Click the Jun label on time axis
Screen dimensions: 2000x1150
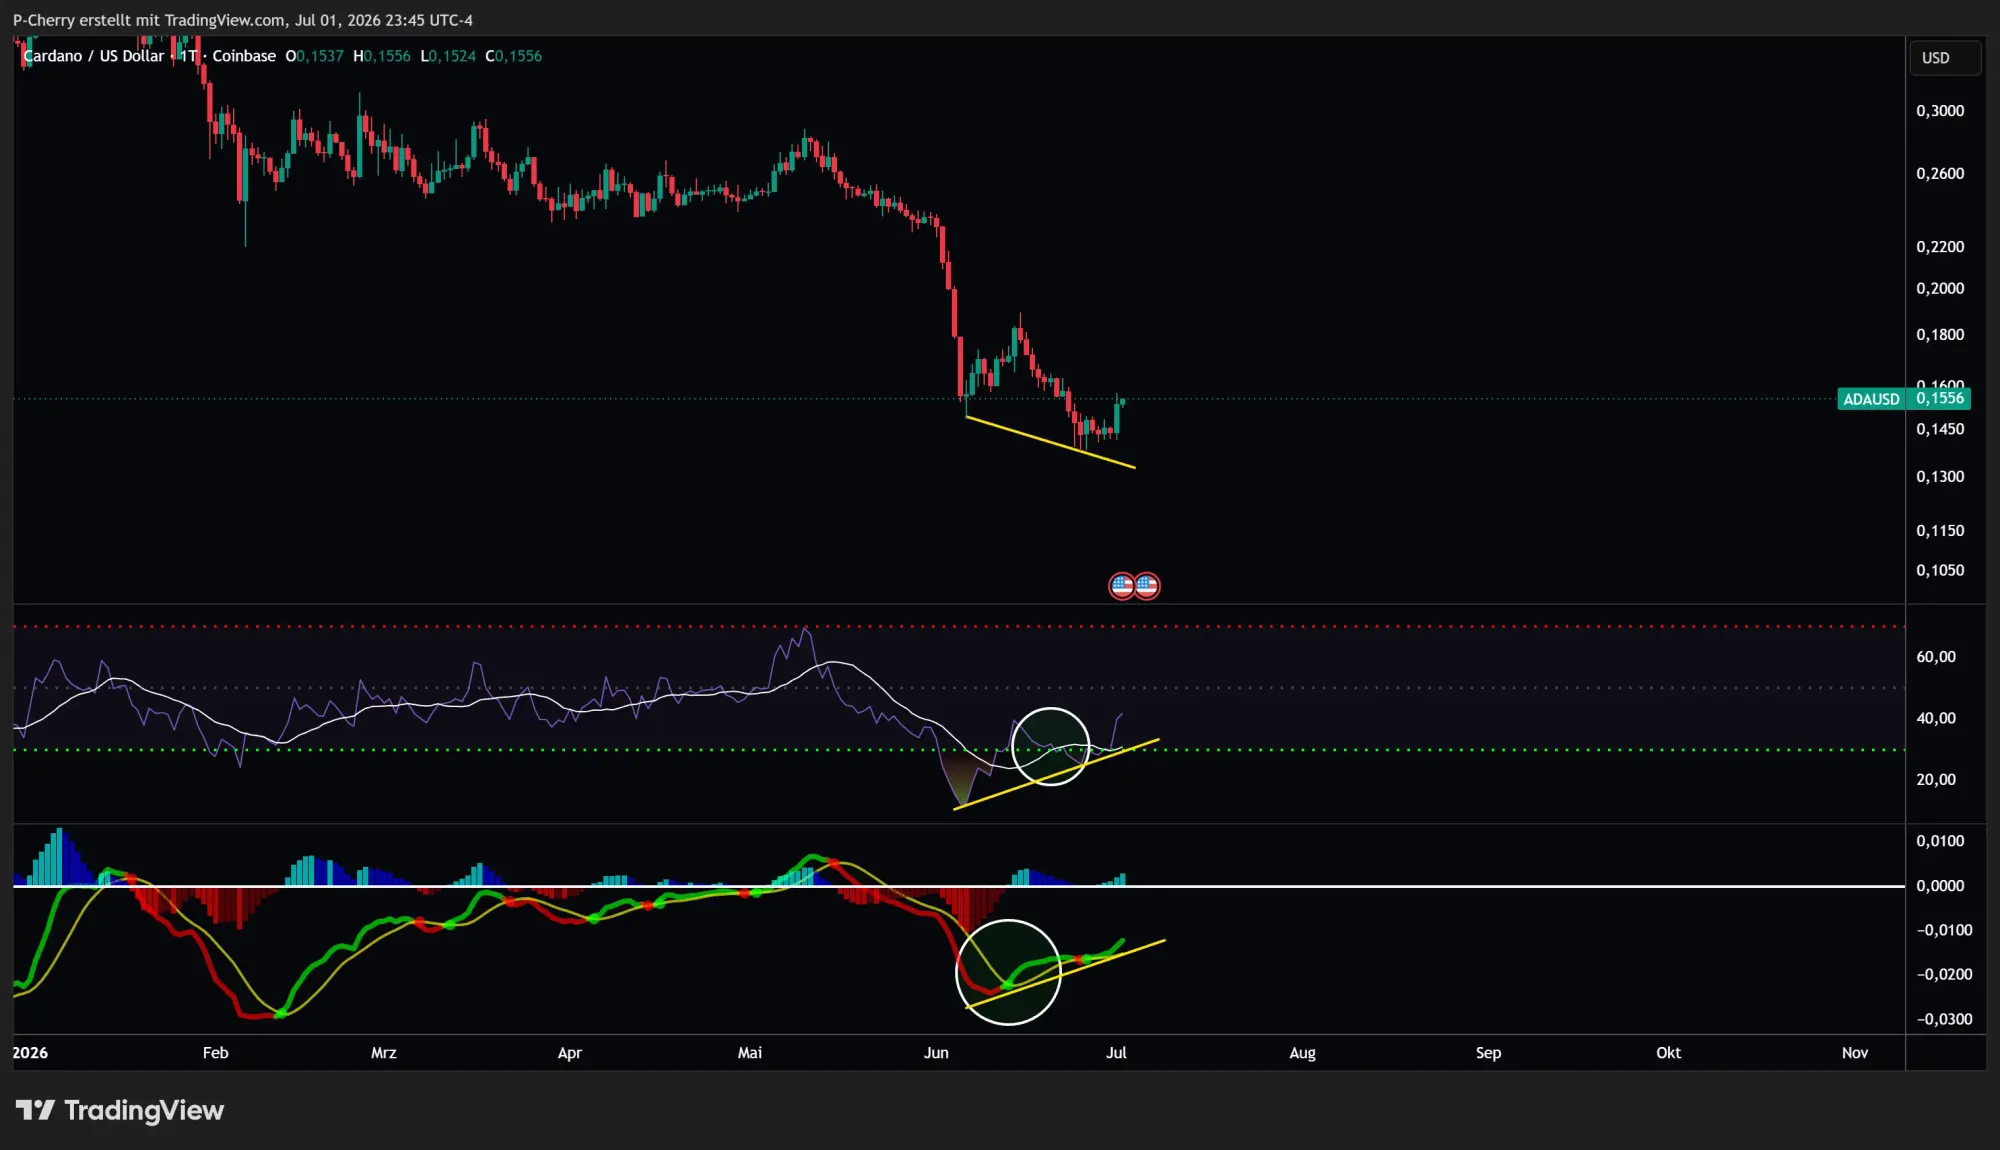pyautogui.click(x=936, y=1053)
